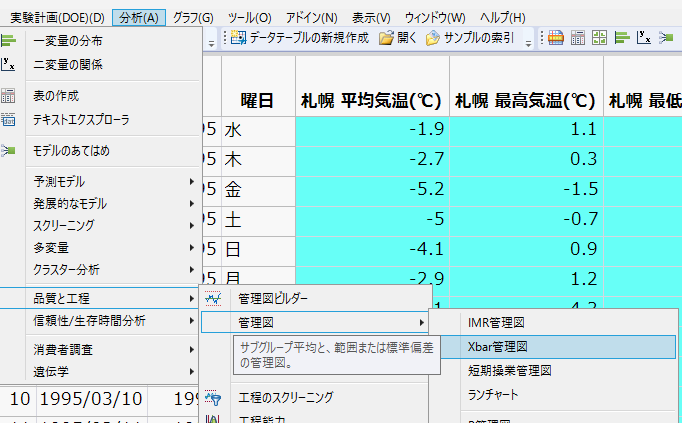Image resolution: width=682 pixels, height=423 pixels.
Task: Select 二変量の関係 menu item
Action: point(68,65)
